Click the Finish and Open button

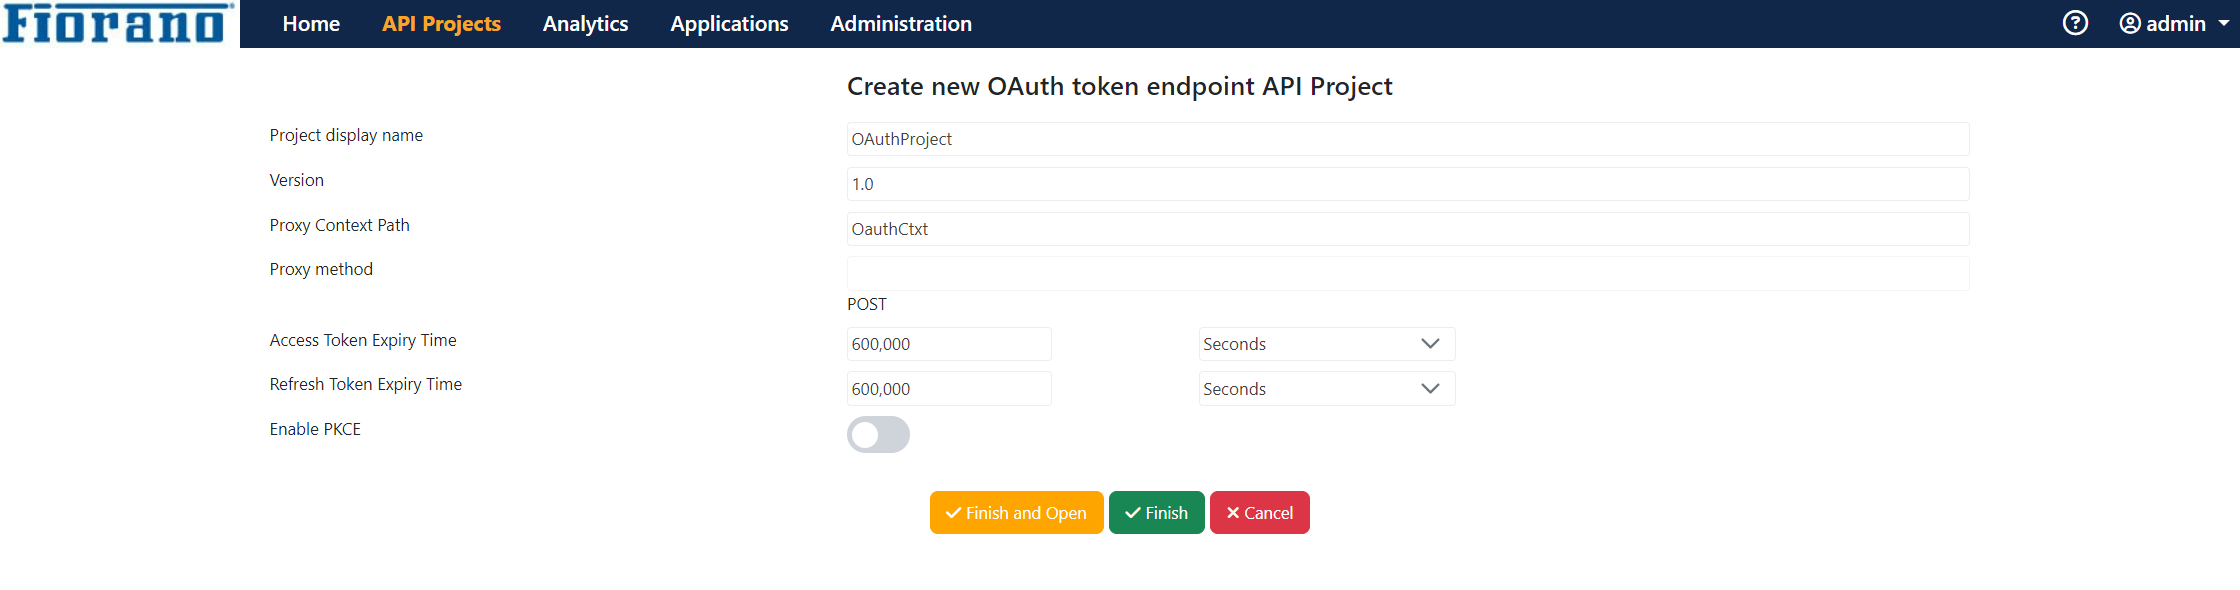pos(1016,513)
